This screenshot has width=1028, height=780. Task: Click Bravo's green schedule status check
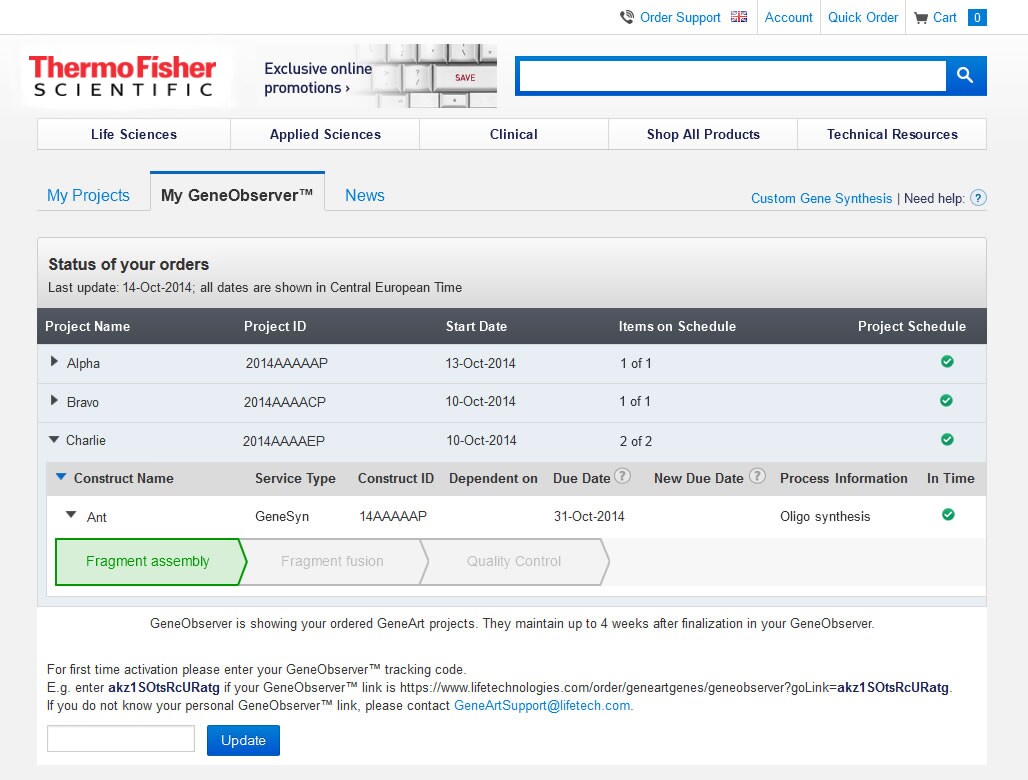tap(947, 401)
